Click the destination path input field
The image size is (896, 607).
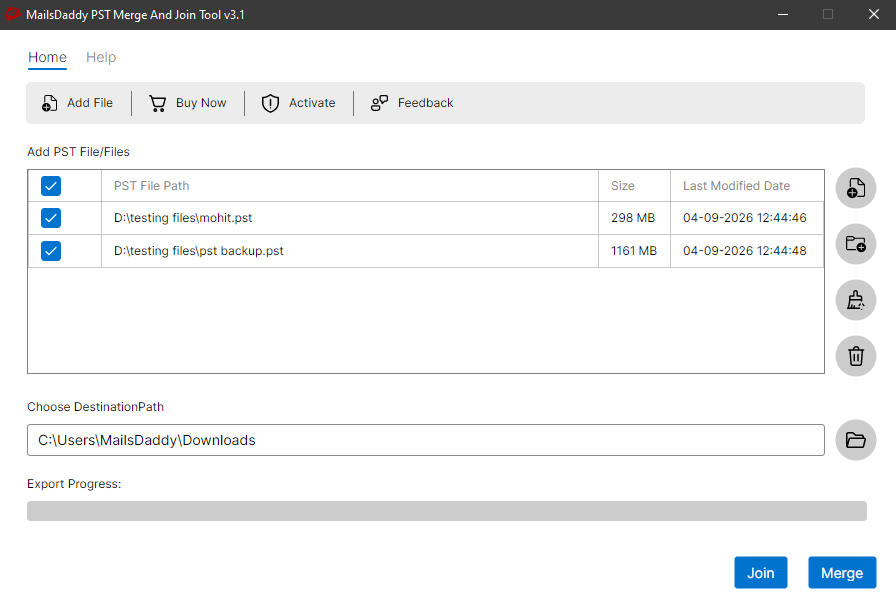tap(426, 440)
